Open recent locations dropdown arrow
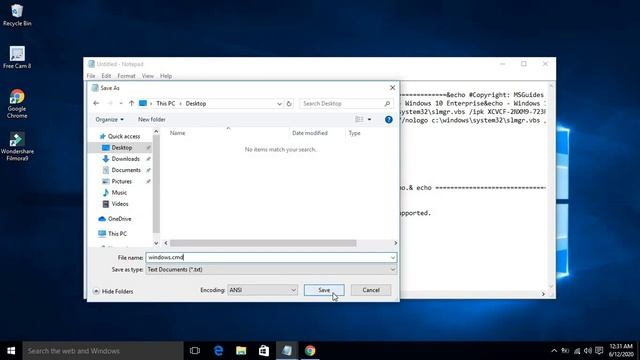 pos(121,104)
